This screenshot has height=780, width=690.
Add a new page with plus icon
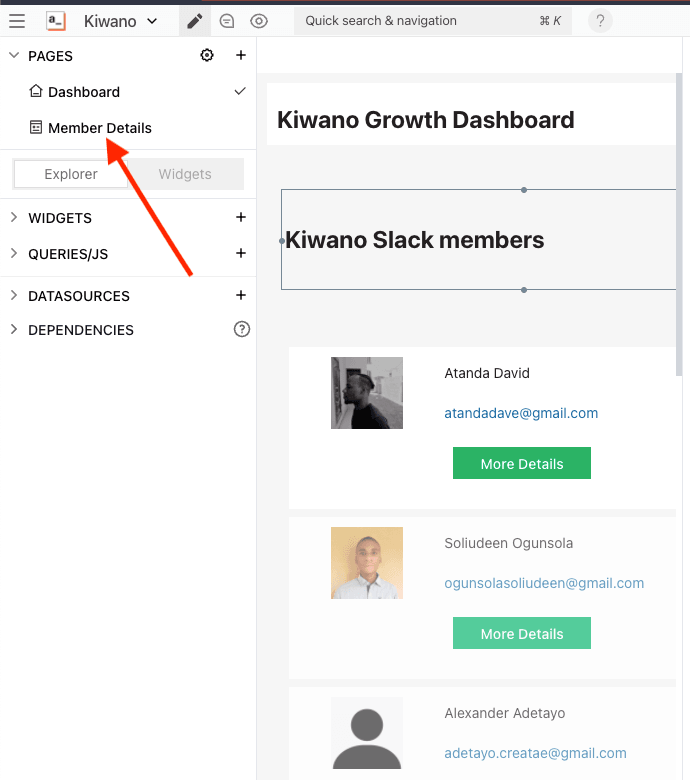[241, 56]
